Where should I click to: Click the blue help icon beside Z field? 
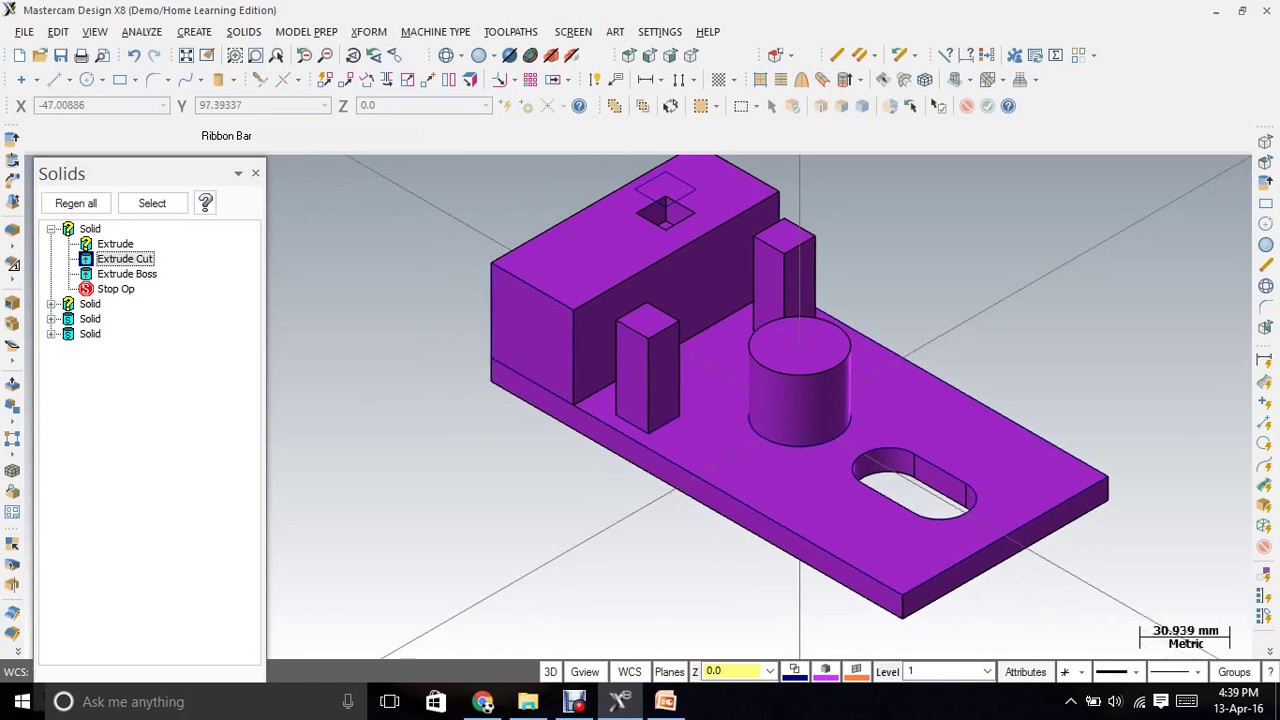coord(579,106)
